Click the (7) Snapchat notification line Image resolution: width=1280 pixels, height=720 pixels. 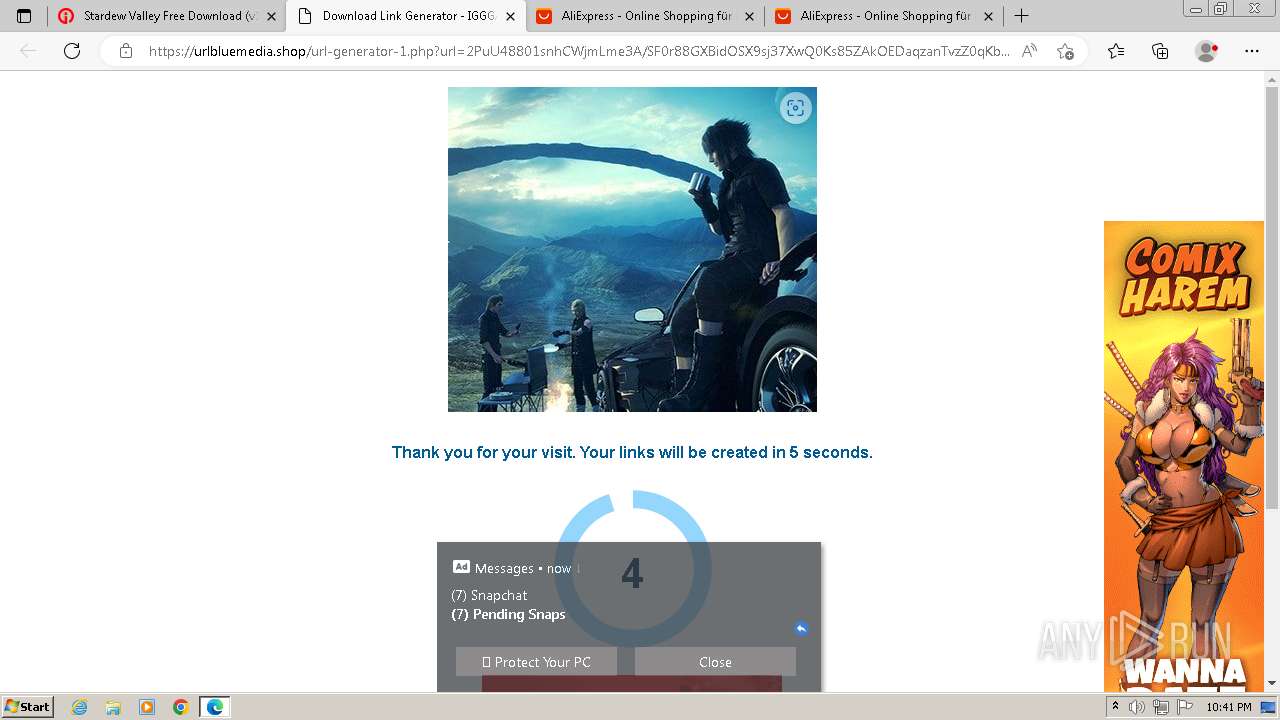[489, 595]
